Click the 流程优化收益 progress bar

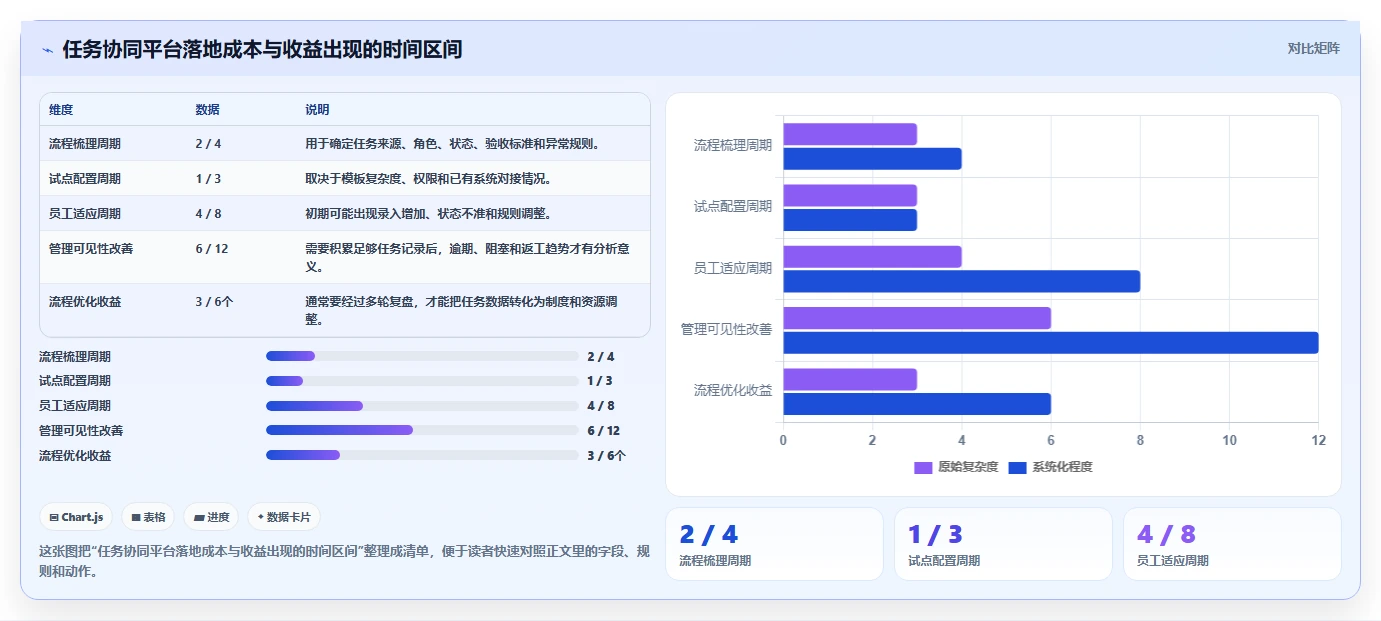point(422,455)
